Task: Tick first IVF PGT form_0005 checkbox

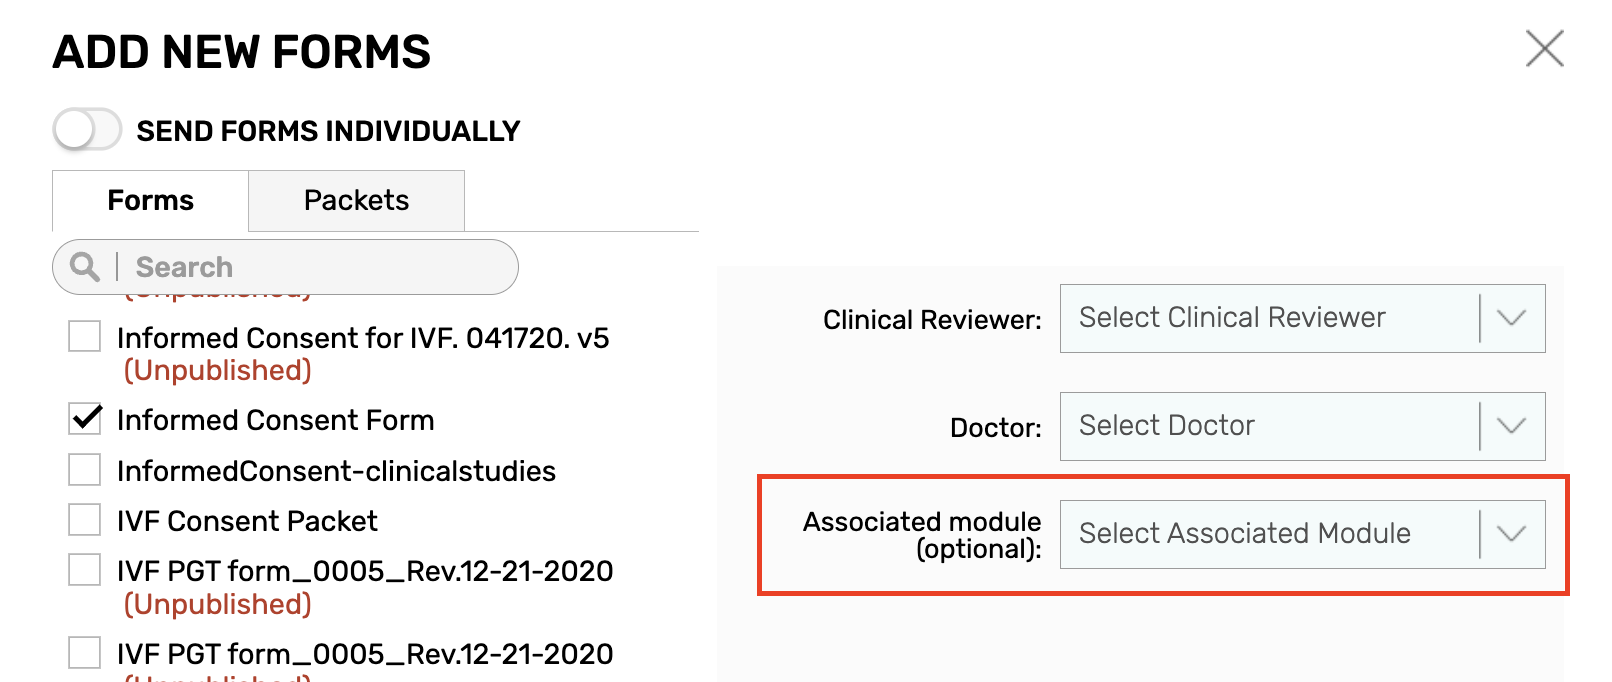Action: point(85,570)
